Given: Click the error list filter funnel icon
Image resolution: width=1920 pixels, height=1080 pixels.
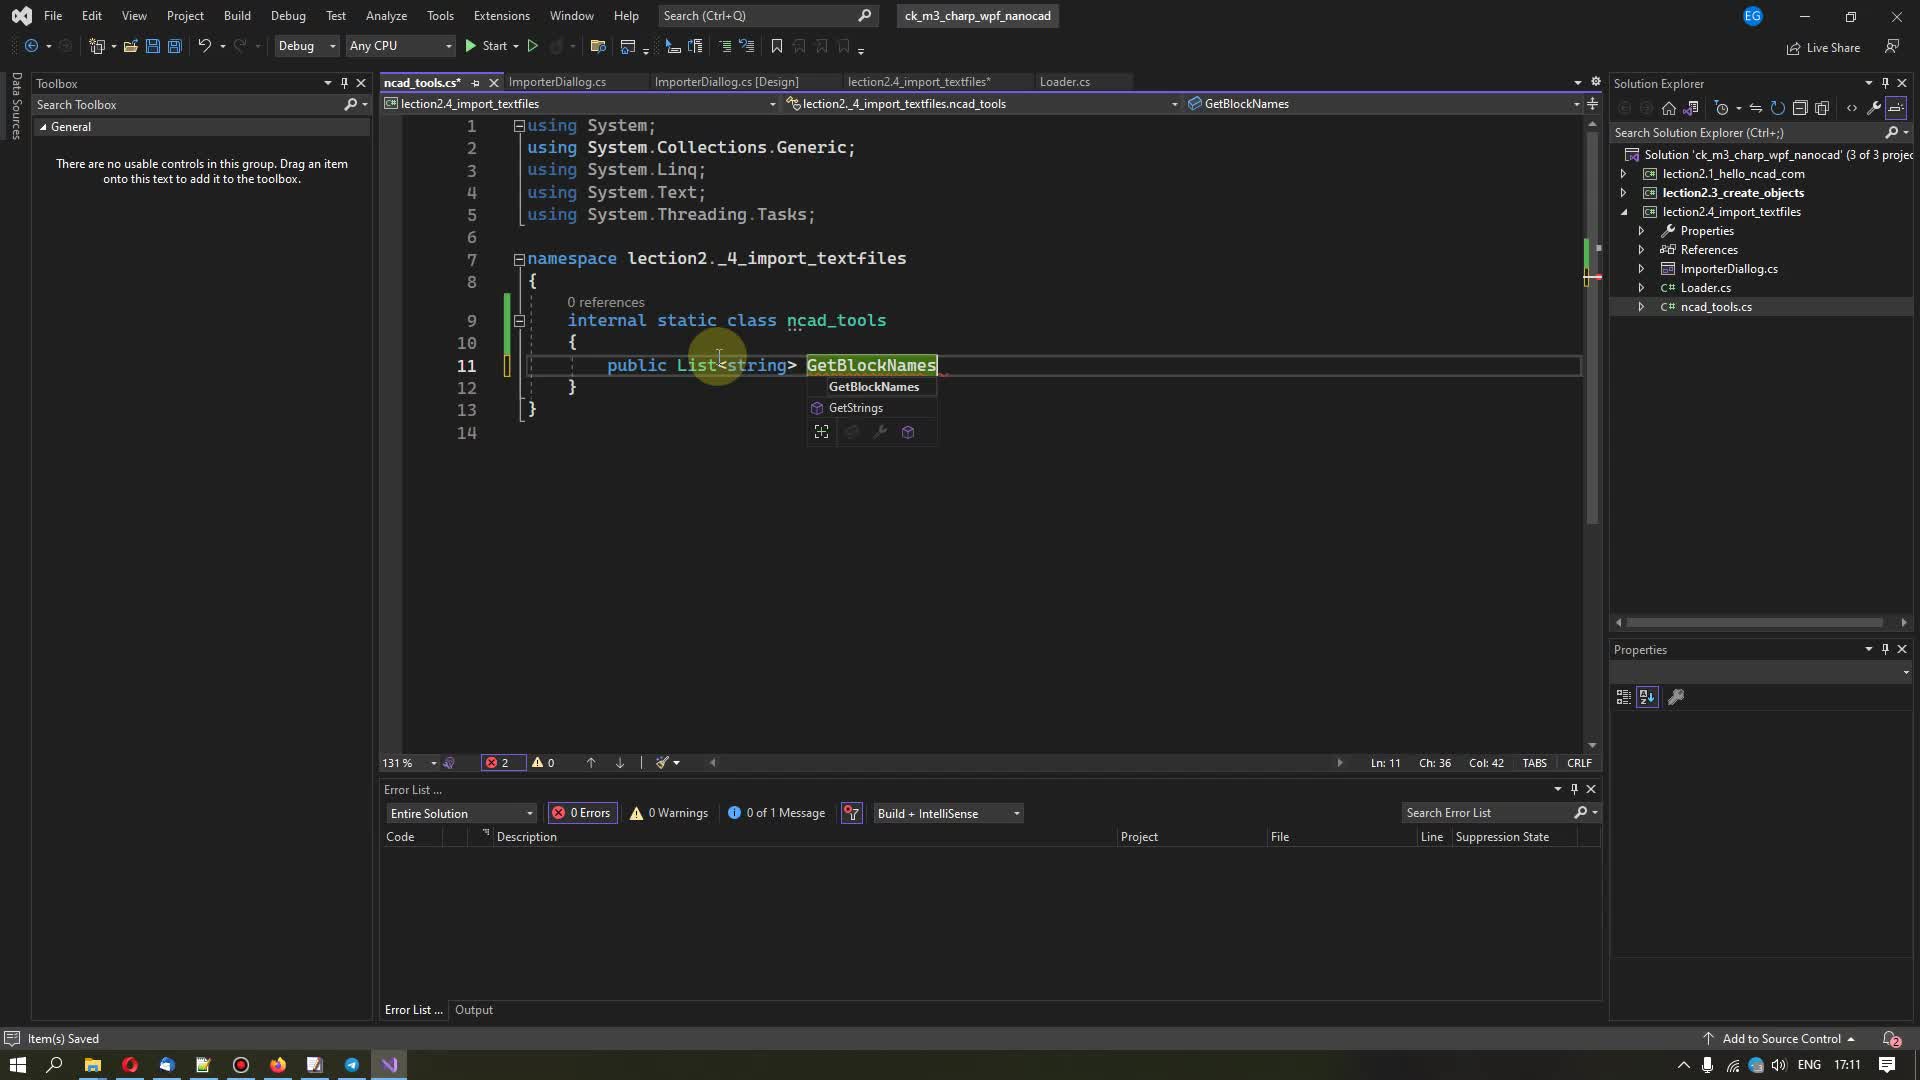Looking at the screenshot, I should point(852,814).
